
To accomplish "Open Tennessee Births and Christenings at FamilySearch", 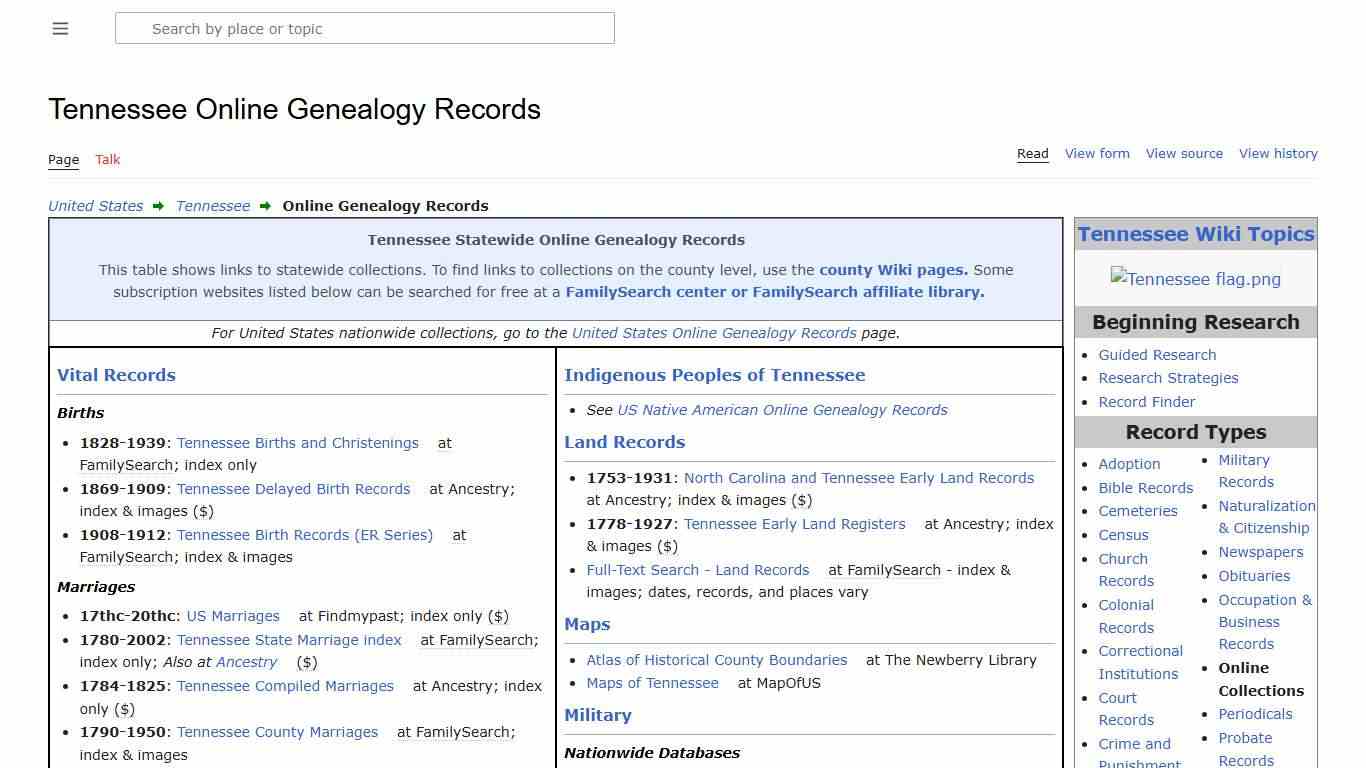I will click(297, 443).
